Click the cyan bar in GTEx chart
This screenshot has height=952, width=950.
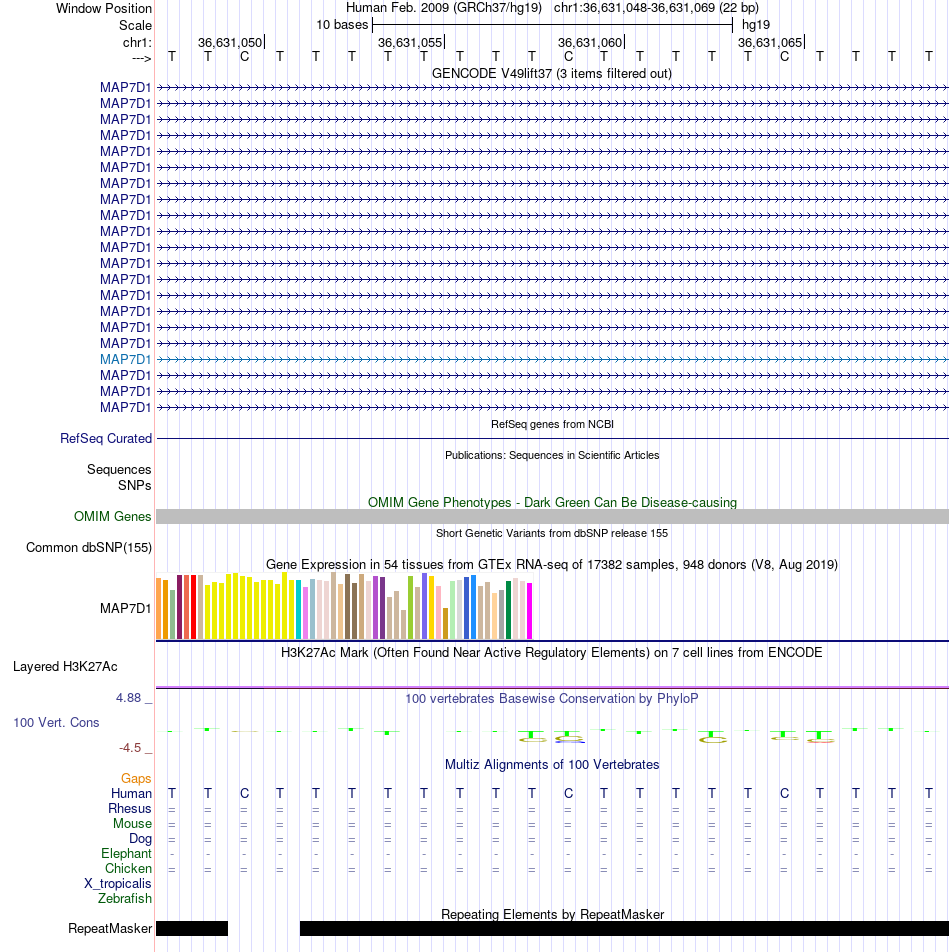pyautogui.click(x=299, y=610)
